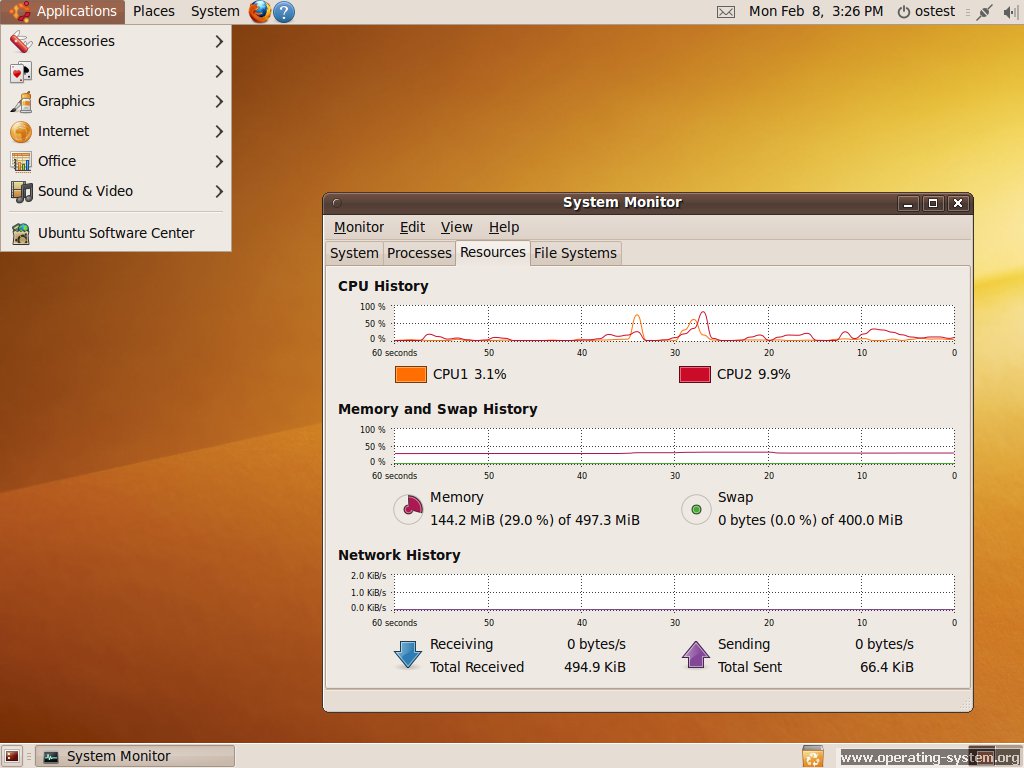The height and width of the screenshot is (768, 1024).
Task: Open the Monitor menu
Action: (359, 227)
